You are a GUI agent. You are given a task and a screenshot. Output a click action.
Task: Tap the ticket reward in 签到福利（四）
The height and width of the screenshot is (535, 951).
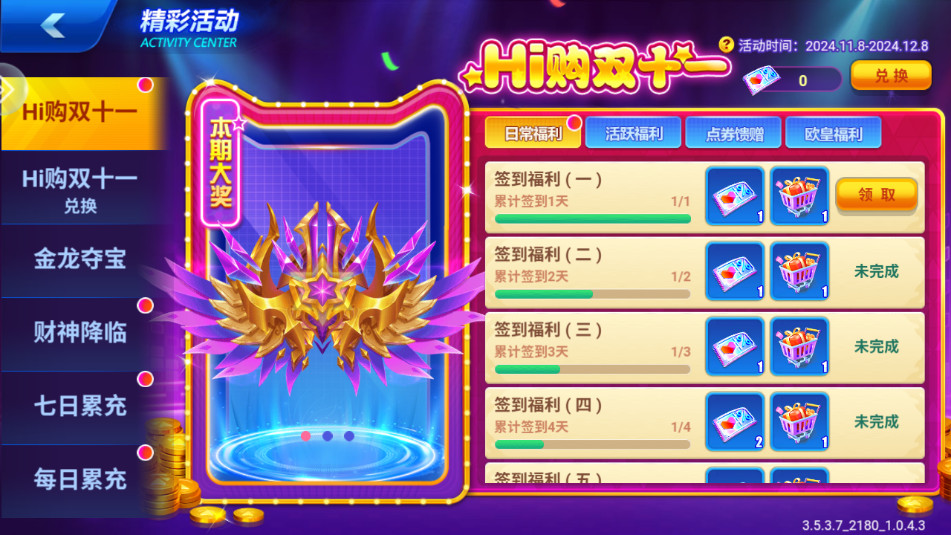[734, 421]
